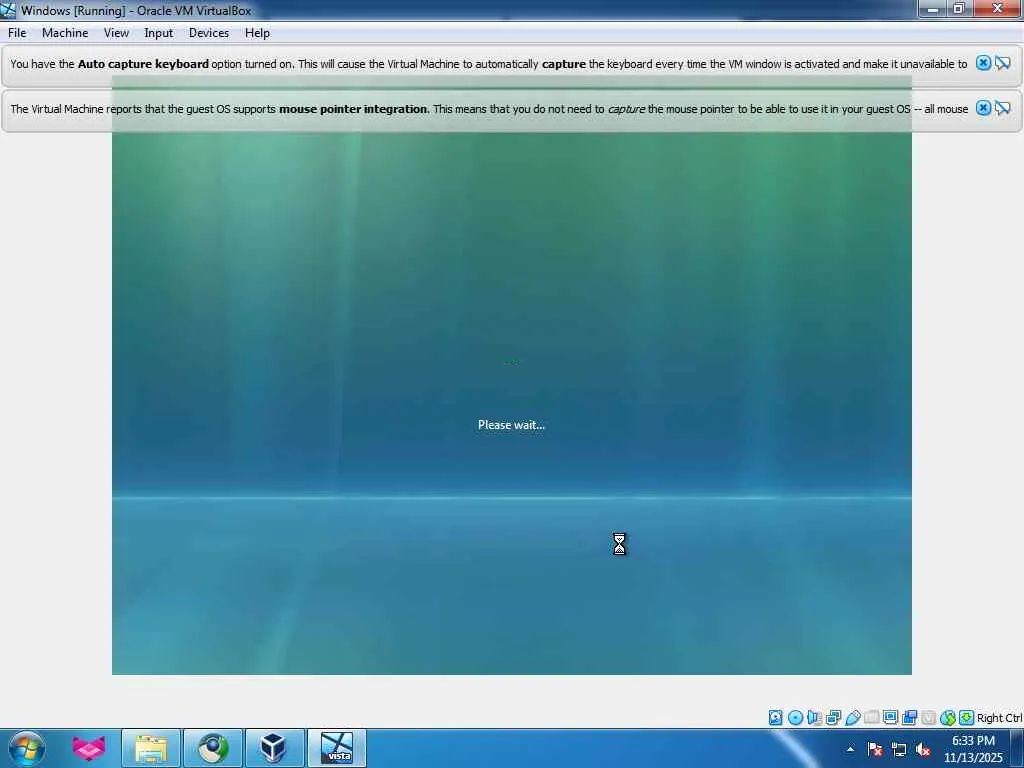1024x768 pixels.
Task: Click the Right Ctrl host key label
Action: 999,718
